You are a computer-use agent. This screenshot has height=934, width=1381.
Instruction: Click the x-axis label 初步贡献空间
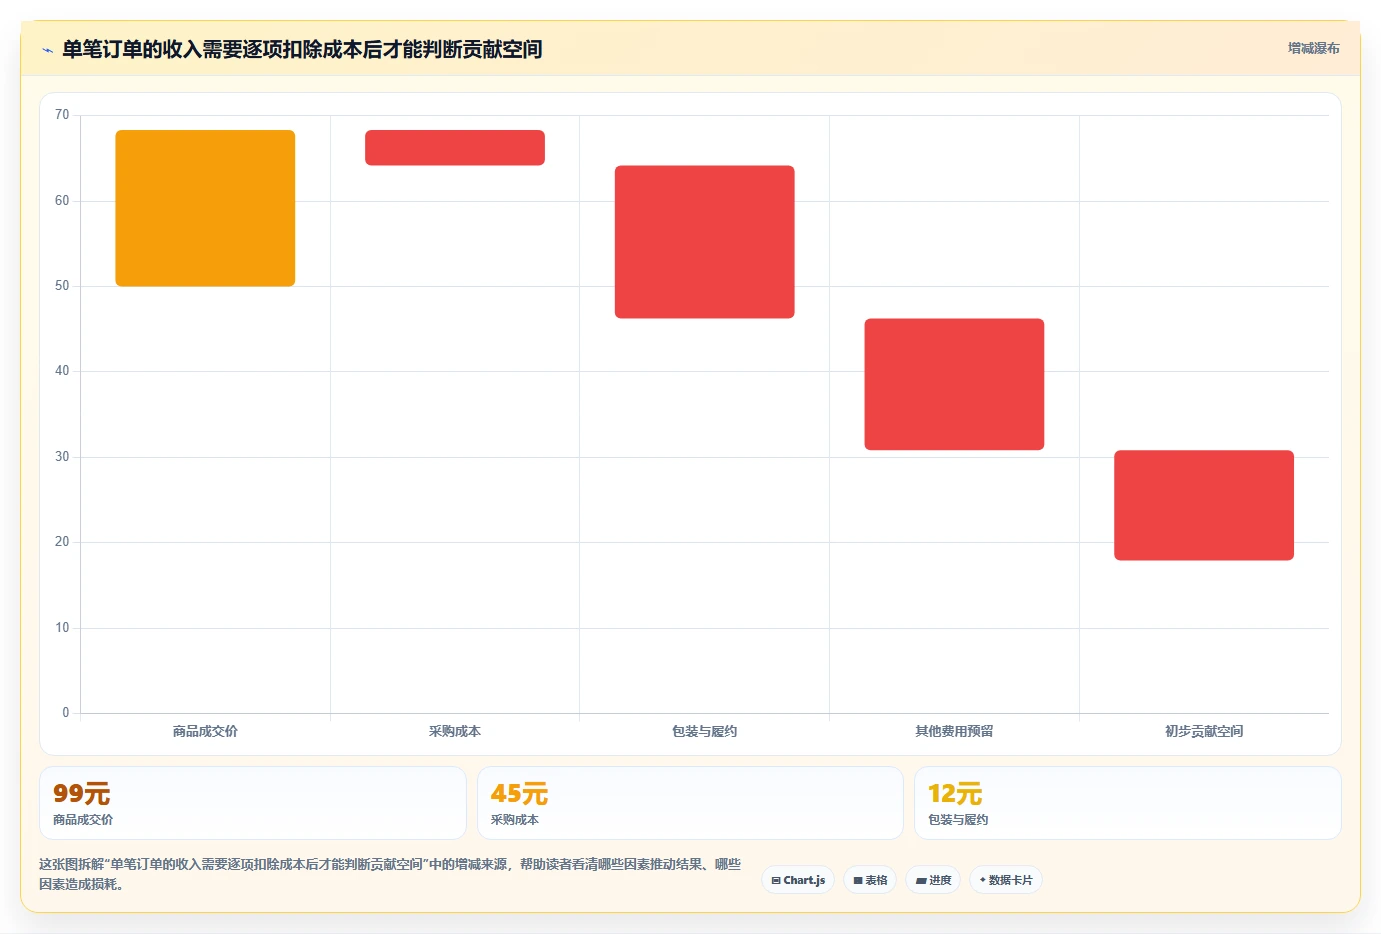coord(1204,731)
